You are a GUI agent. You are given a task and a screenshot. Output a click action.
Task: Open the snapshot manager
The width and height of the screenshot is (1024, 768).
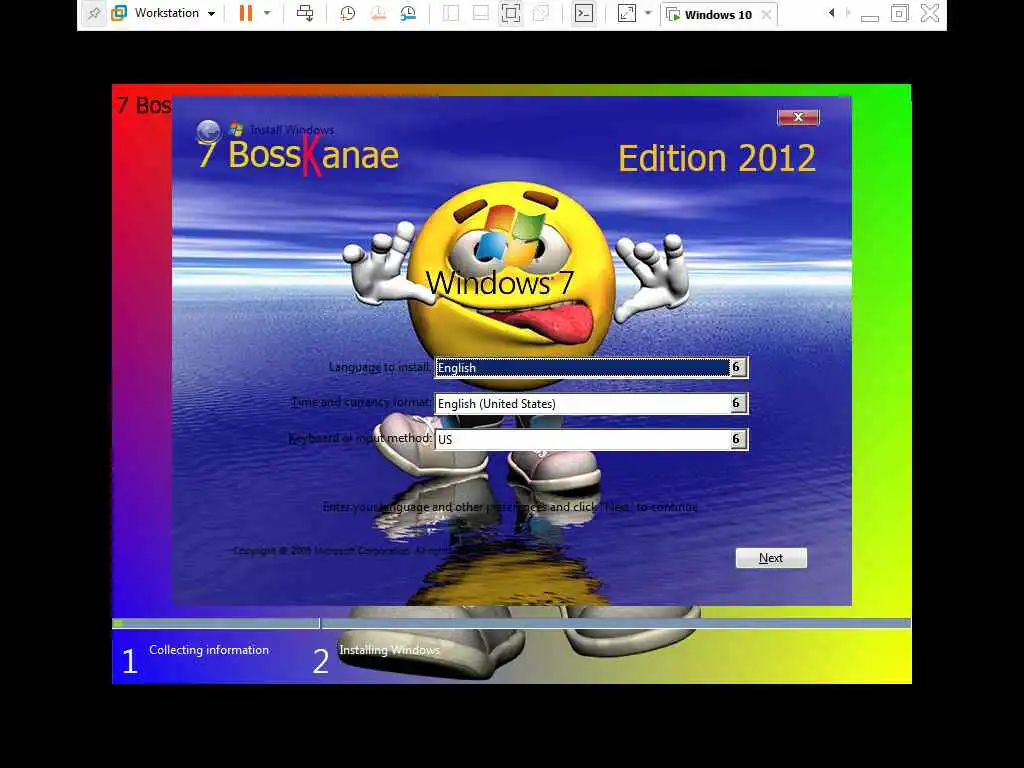coord(408,13)
